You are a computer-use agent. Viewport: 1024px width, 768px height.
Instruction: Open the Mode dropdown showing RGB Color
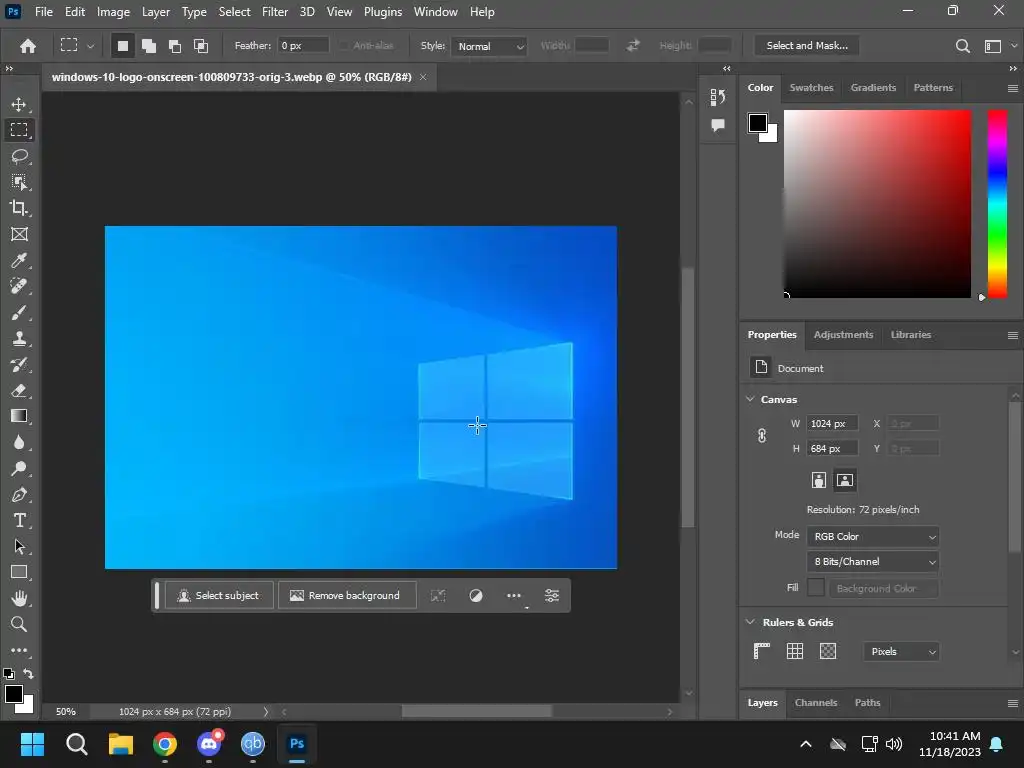click(x=873, y=536)
